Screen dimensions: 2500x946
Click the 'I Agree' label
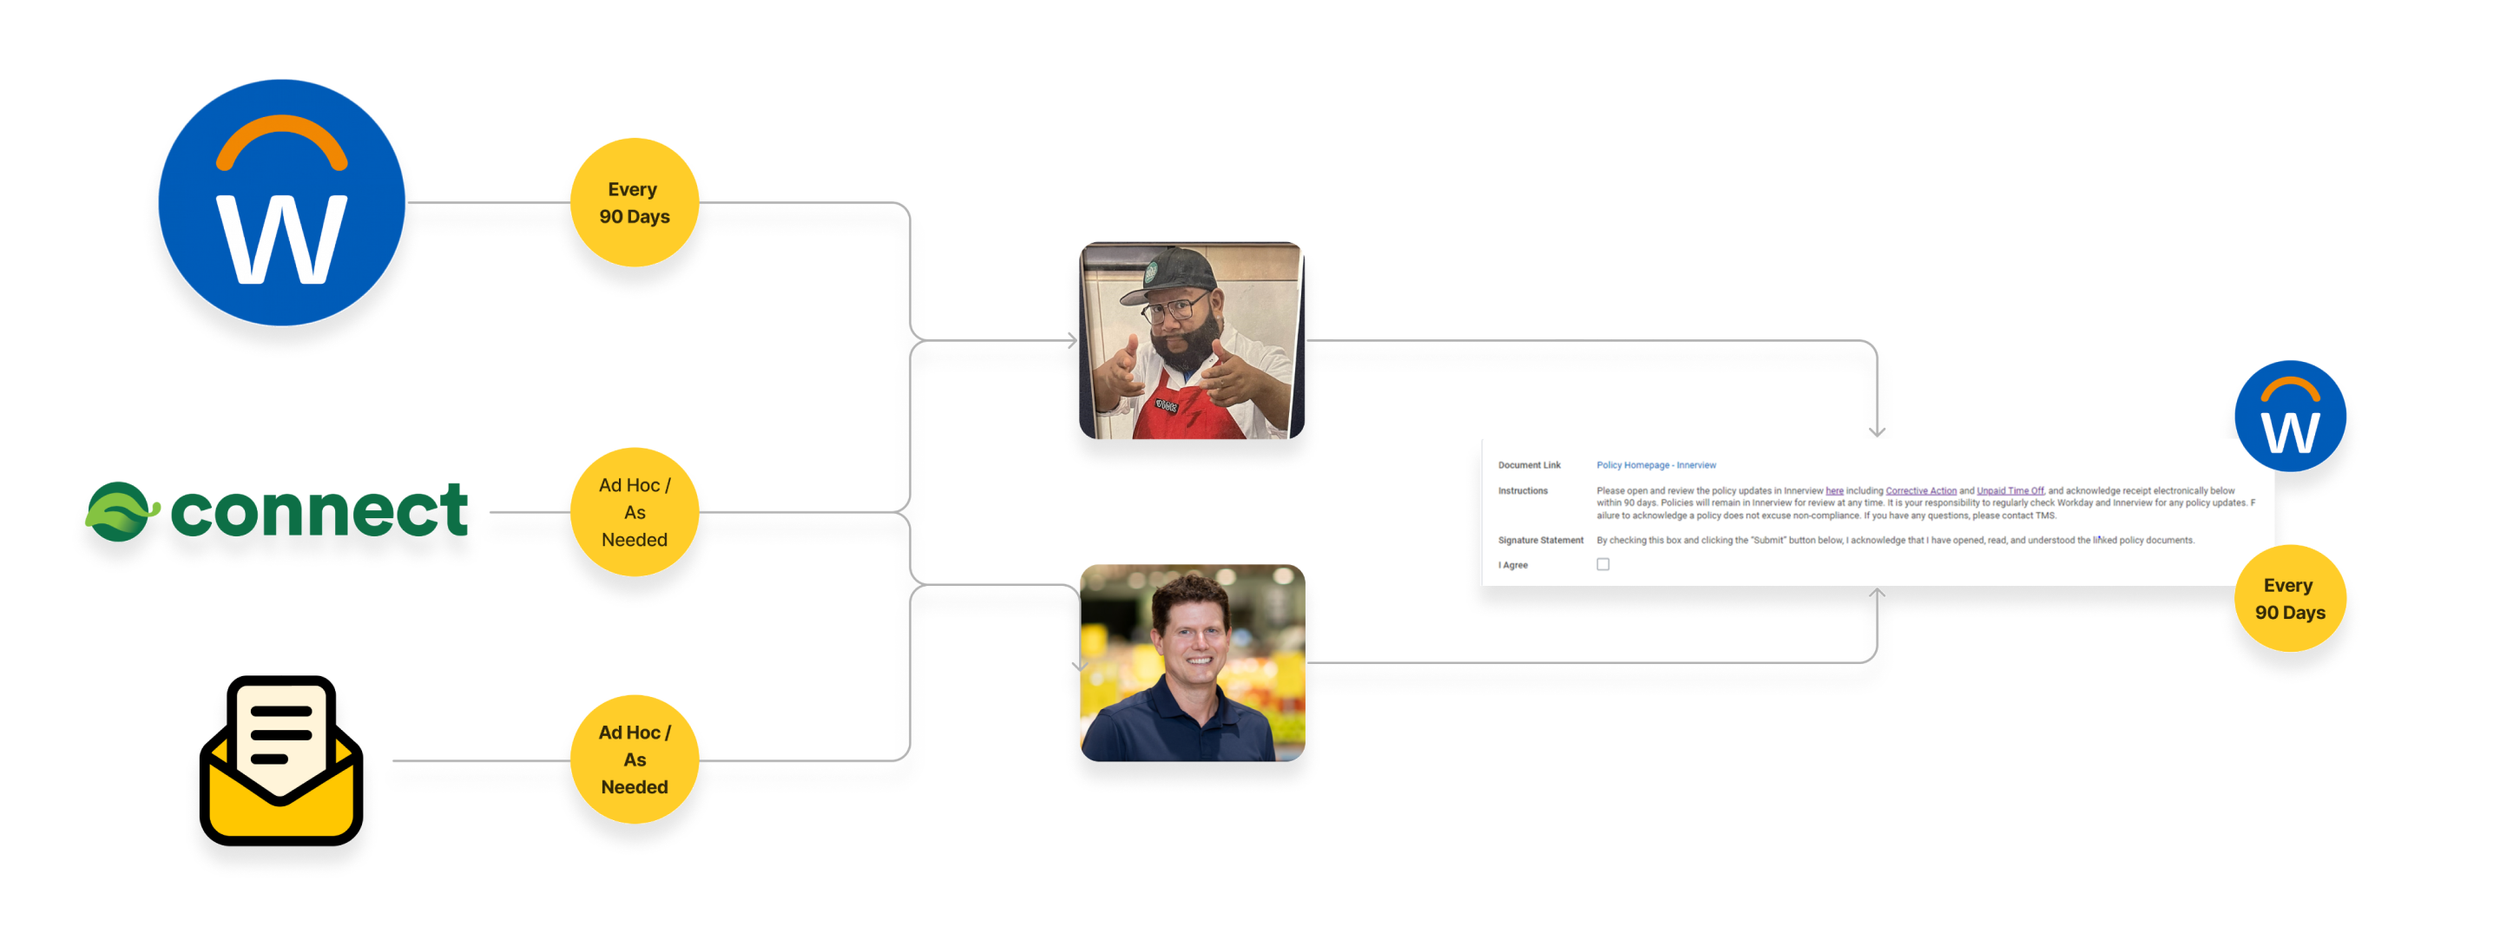[1513, 565]
